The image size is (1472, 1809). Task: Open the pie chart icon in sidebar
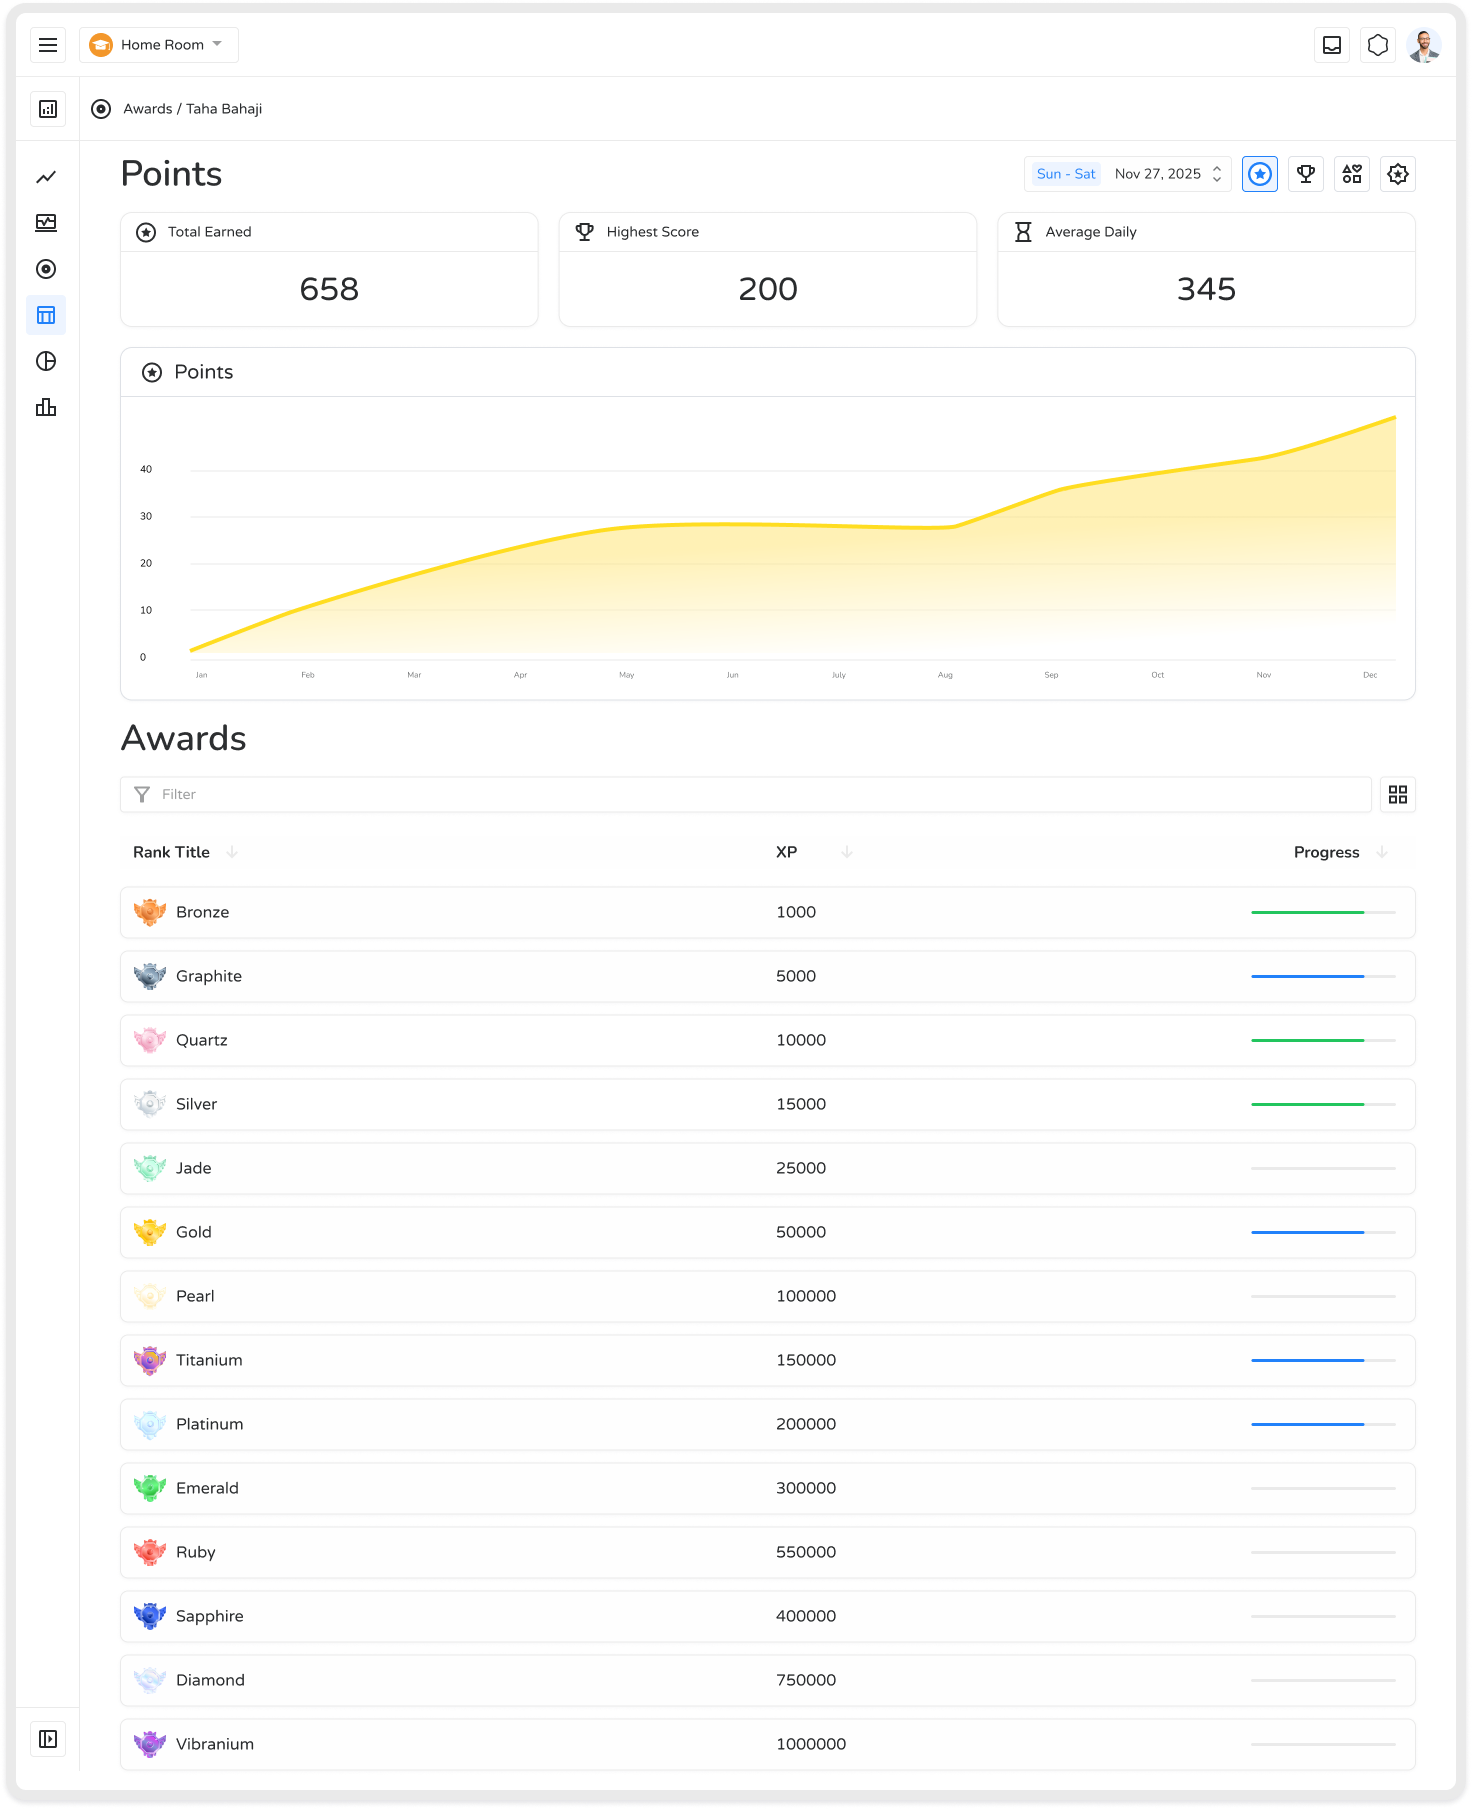pos(46,361)
